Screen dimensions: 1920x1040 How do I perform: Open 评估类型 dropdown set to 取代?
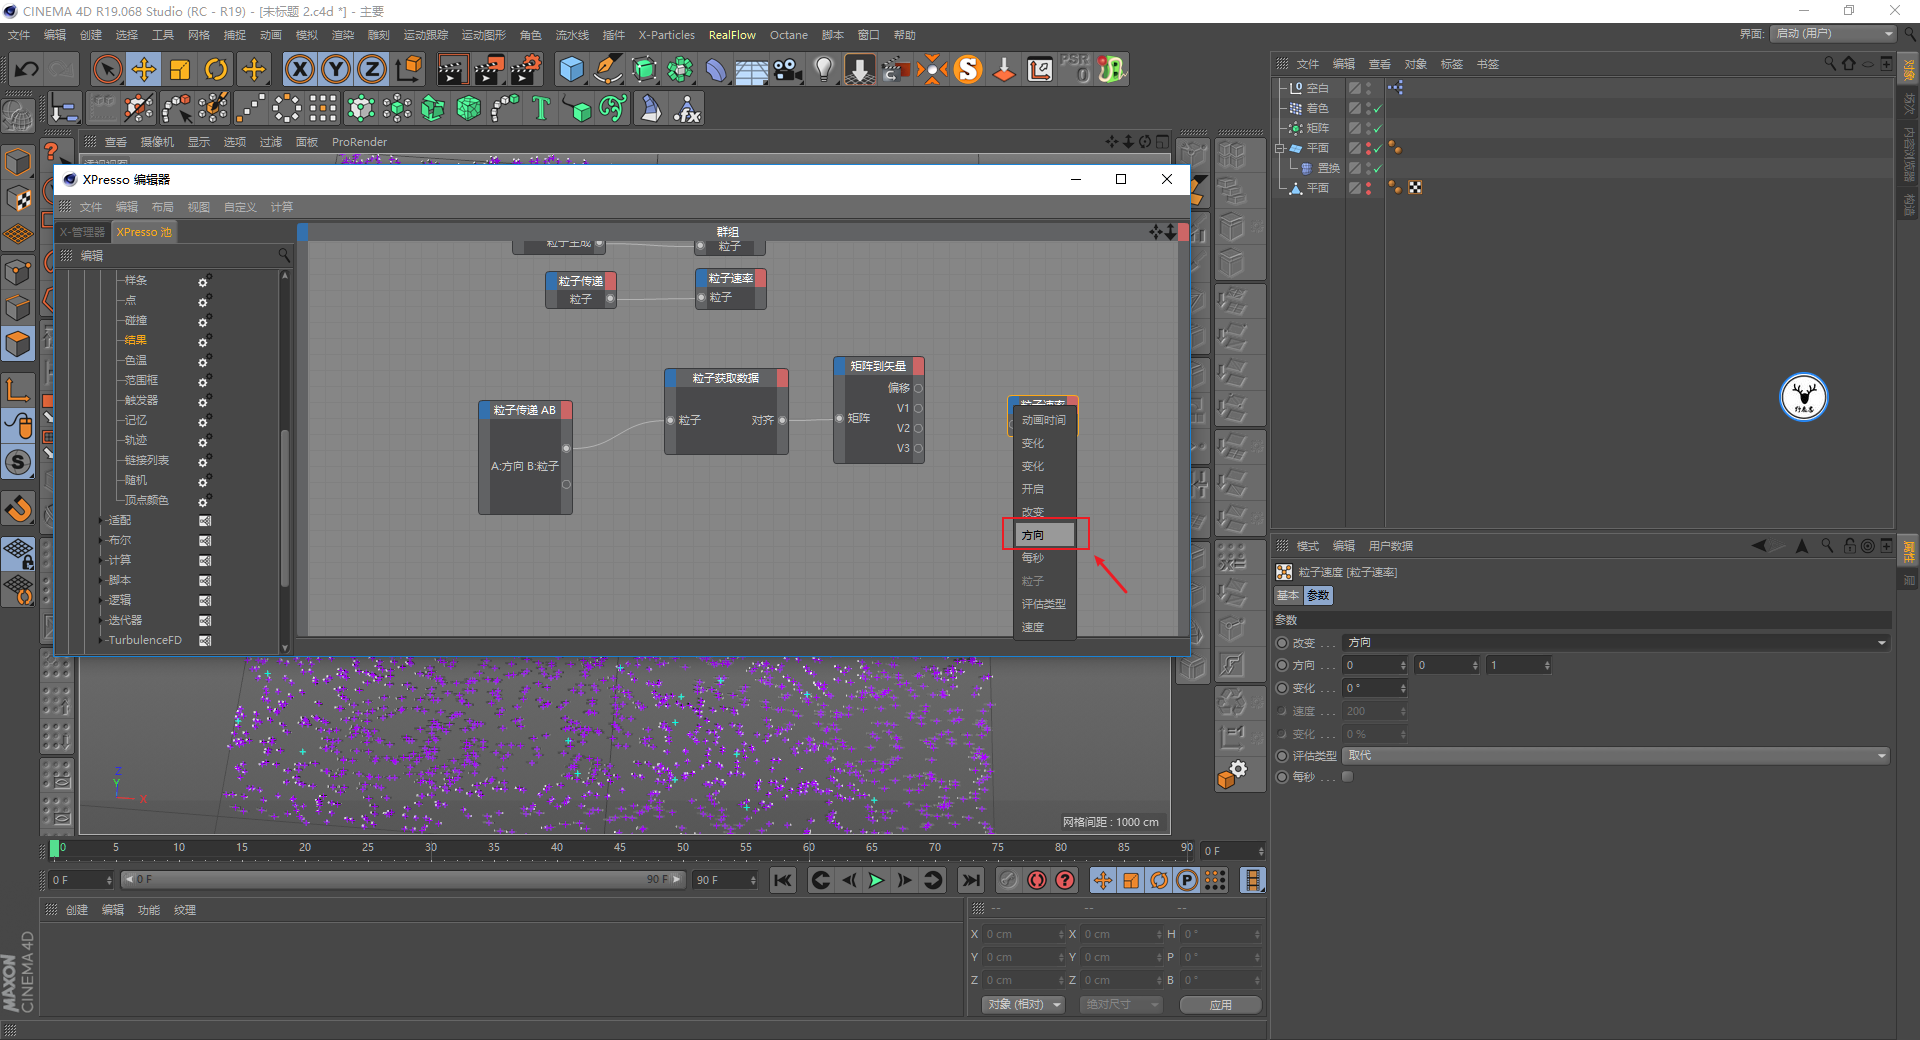(1616, 755)
